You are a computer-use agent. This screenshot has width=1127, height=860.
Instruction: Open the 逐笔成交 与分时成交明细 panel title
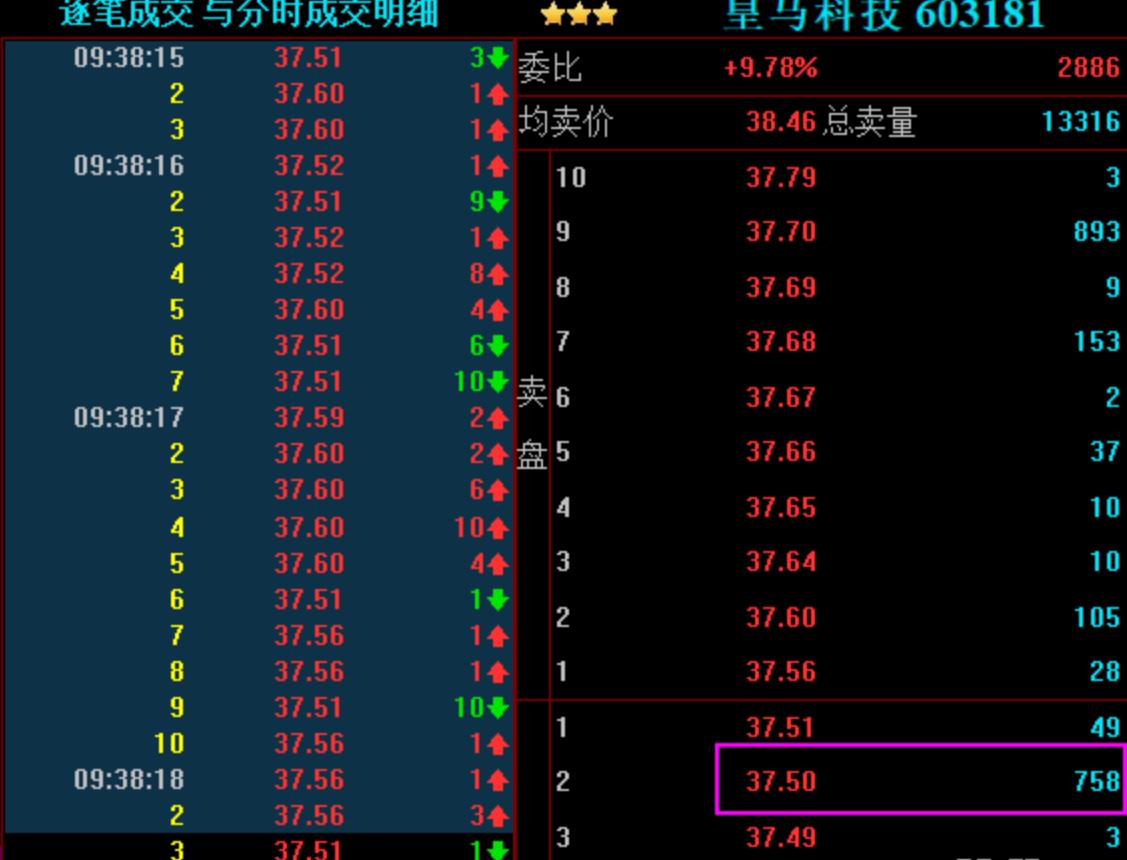tap(248, 14)
